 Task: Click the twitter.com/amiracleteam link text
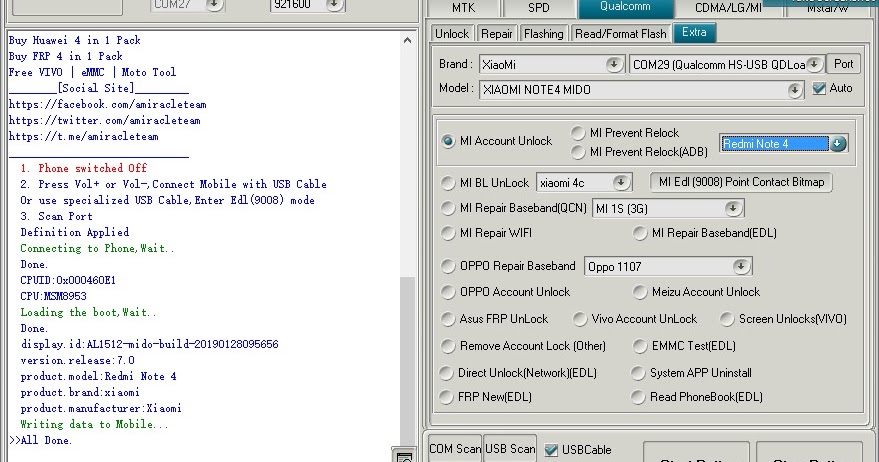point(105,121)
